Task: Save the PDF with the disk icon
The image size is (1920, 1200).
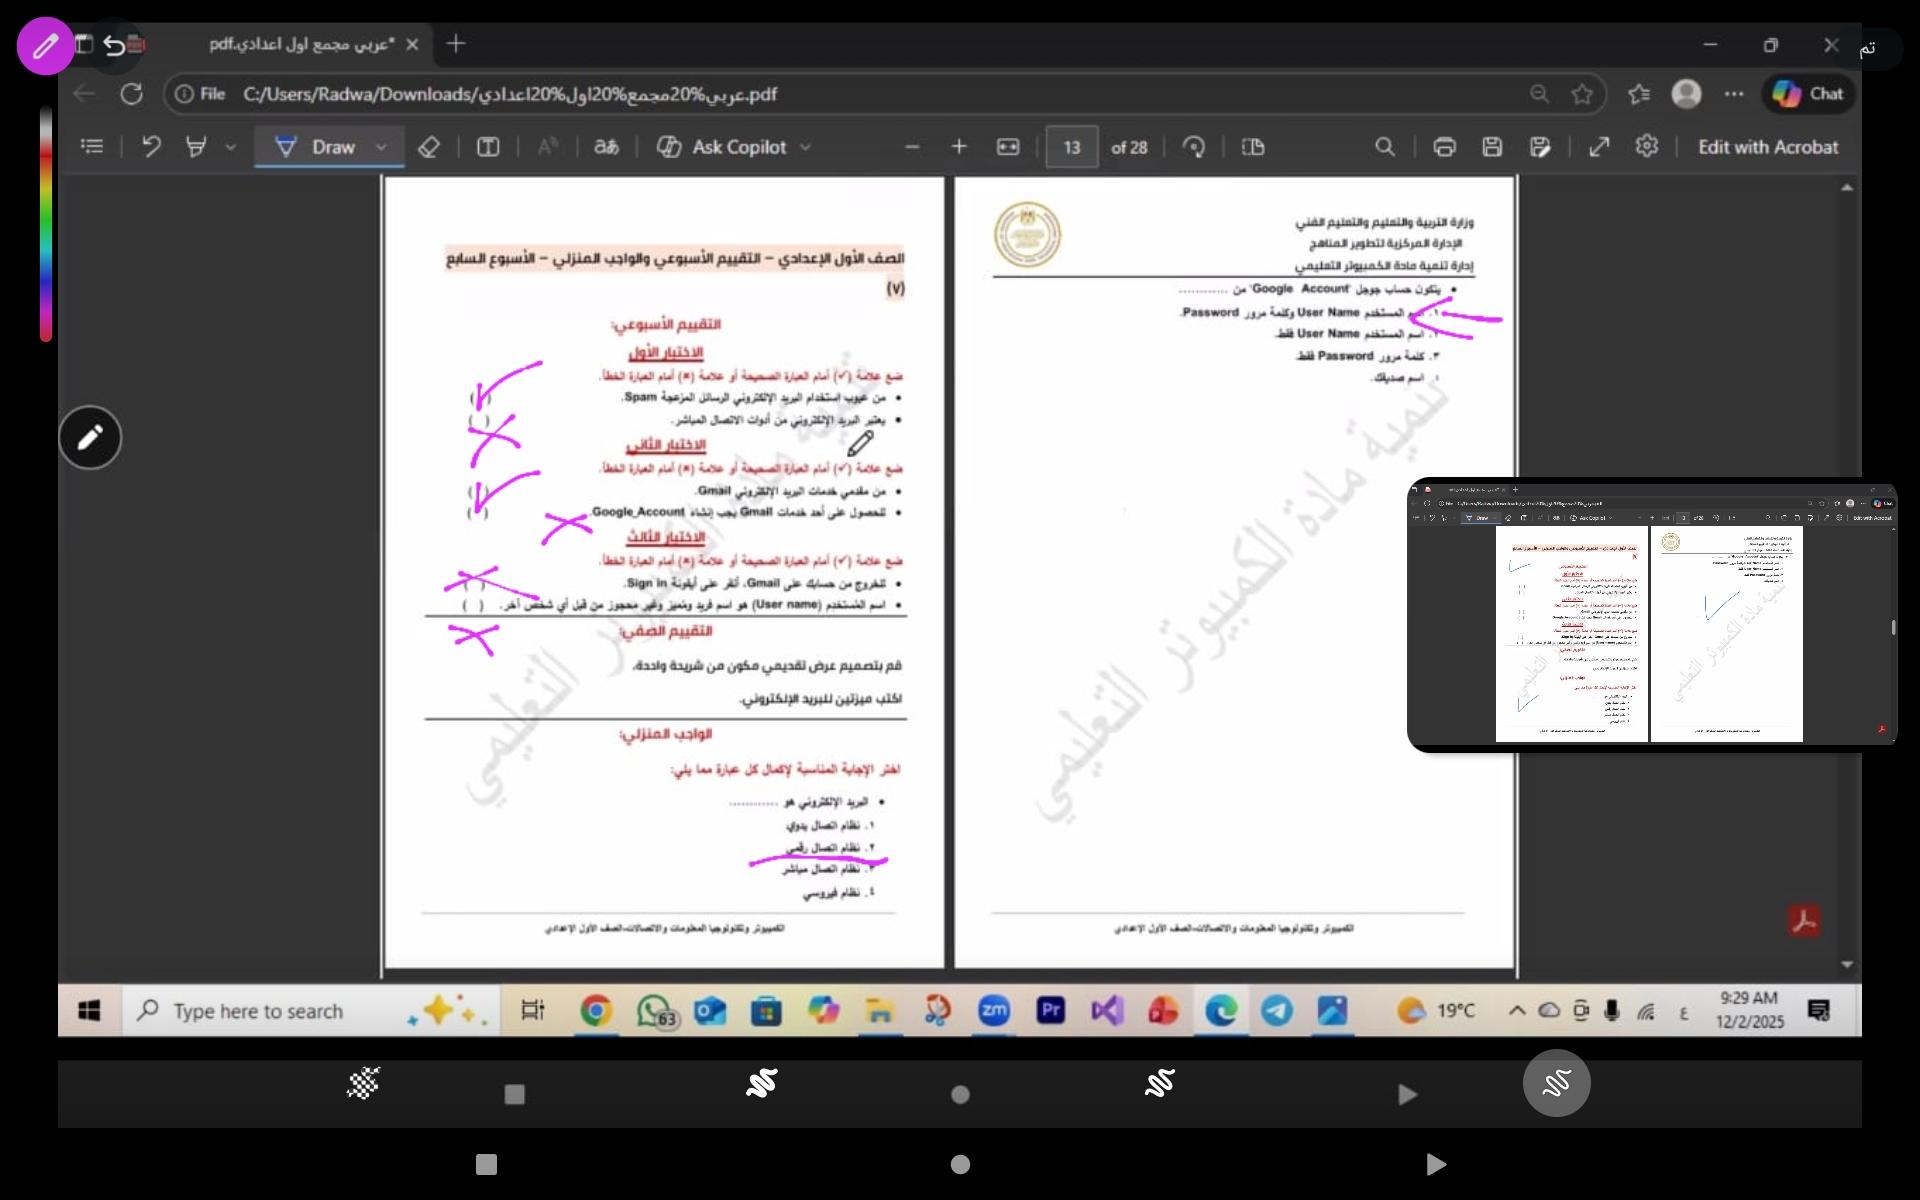Action: 1492,147
